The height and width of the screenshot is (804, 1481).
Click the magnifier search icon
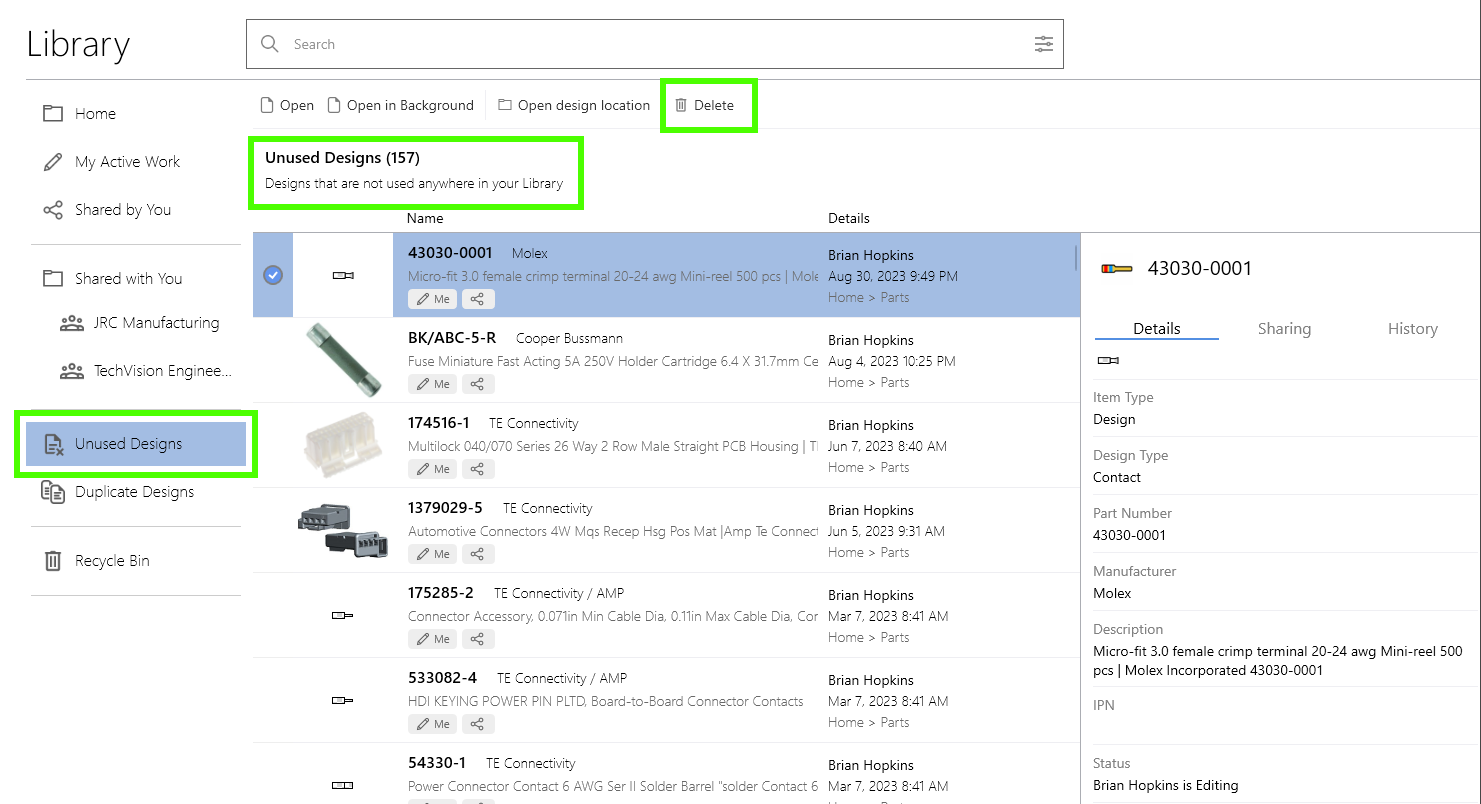[270, 44]
